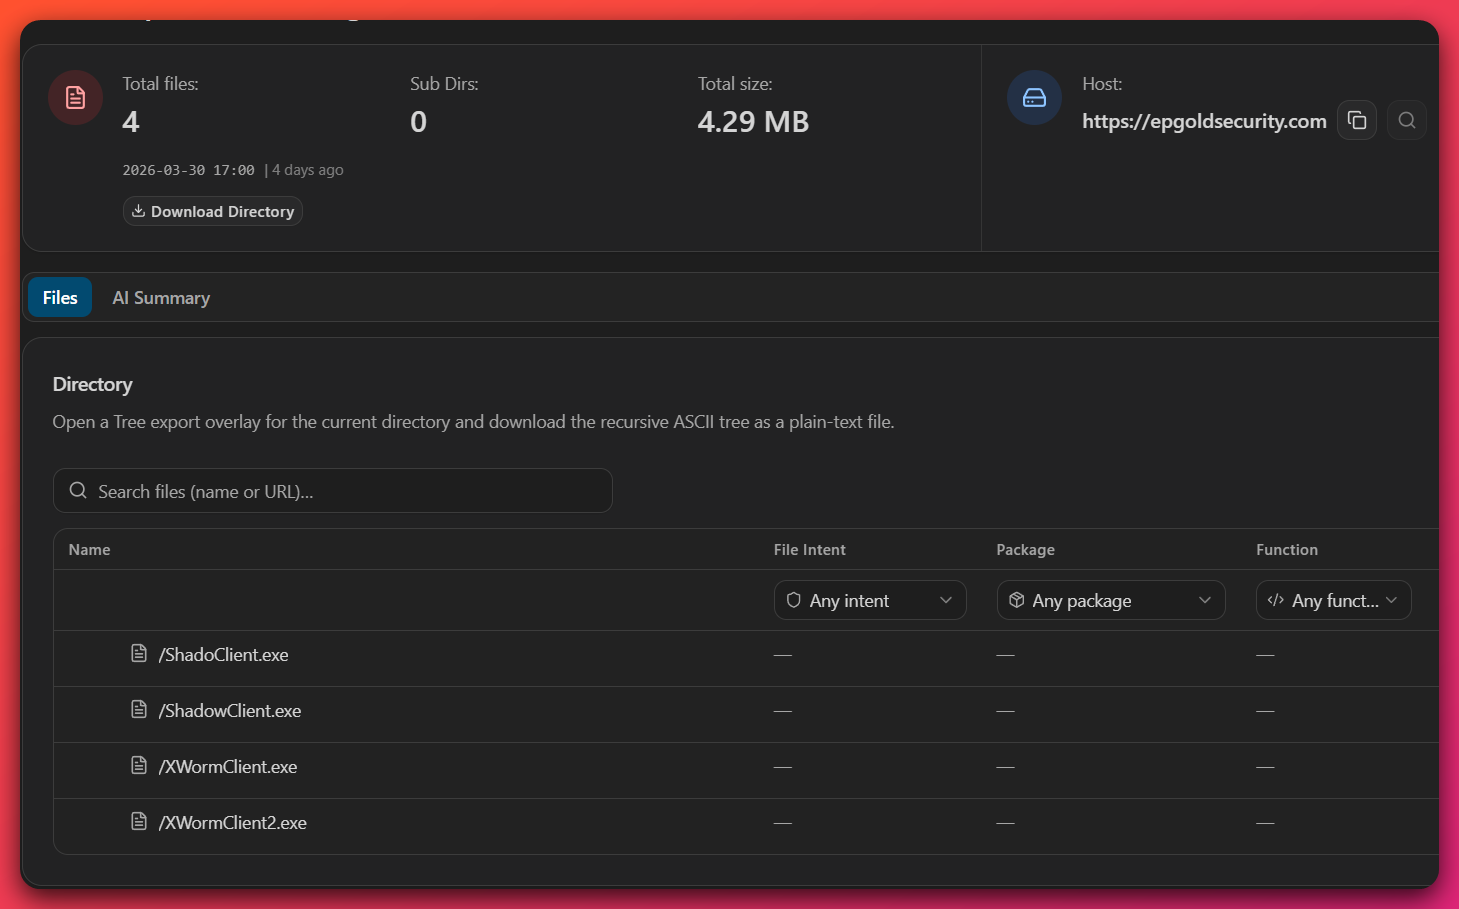Click the search host magnifier icon
This screenshot has height=909, width=1459.
tap(1406, 121)
